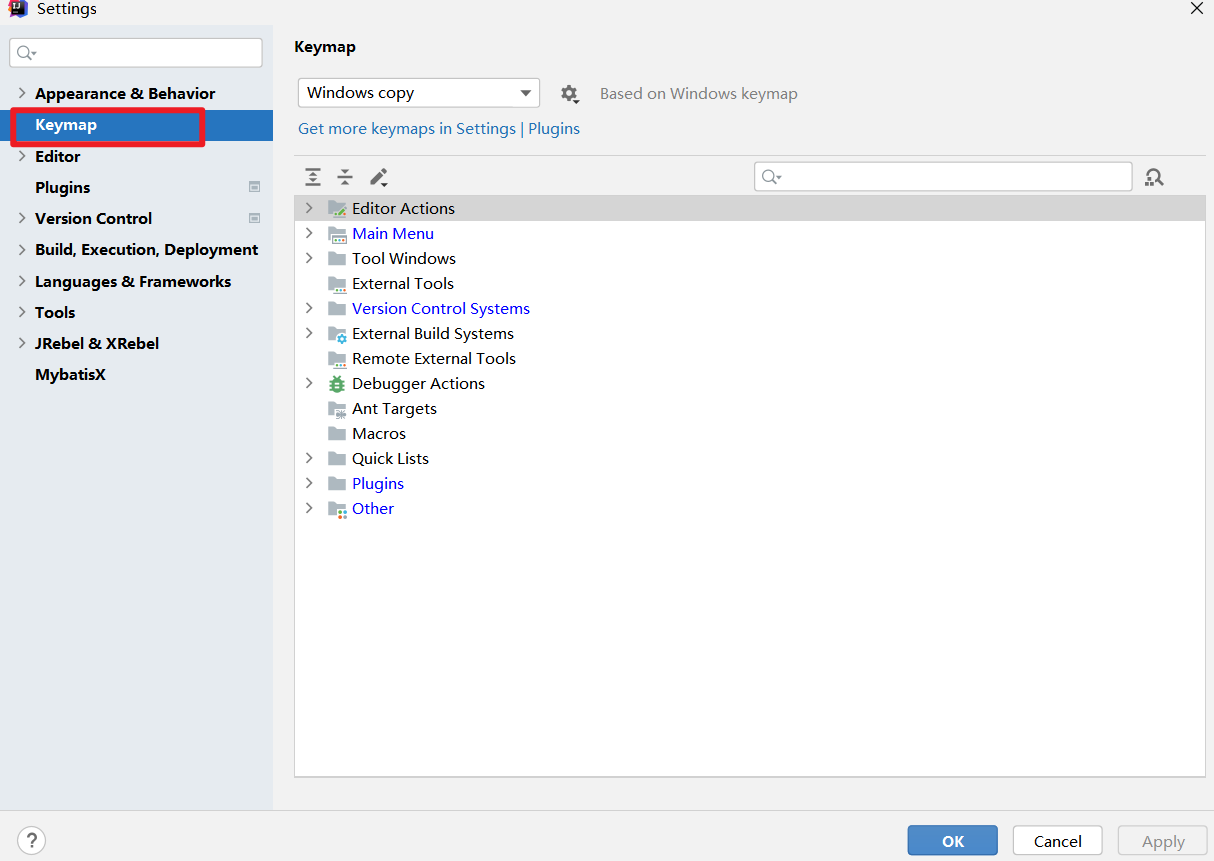Viewport: 1214px width, 861px height.
Task: Select Plugins in the settings sidebar
Action: (62, 187)
